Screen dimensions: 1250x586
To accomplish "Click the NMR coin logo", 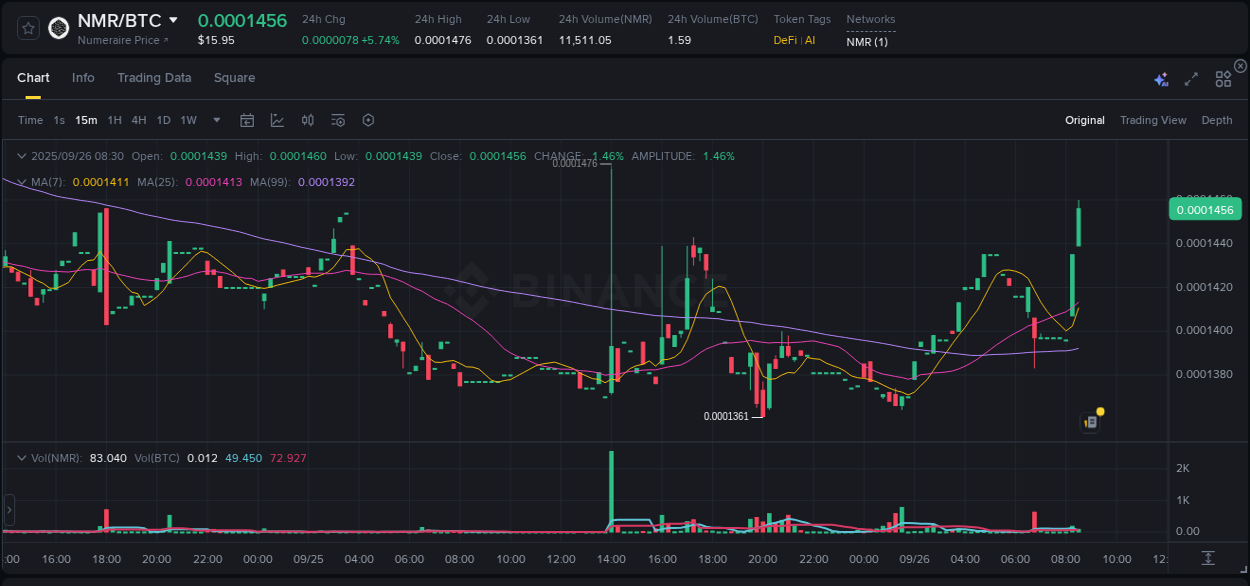I will pyautogui.click(x=58, y=28).
